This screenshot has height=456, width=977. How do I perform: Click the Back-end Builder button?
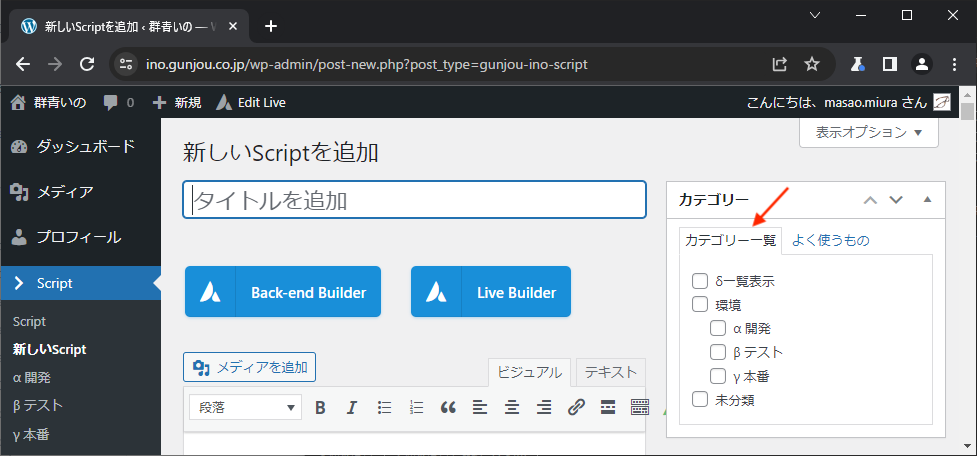(283, 292)
